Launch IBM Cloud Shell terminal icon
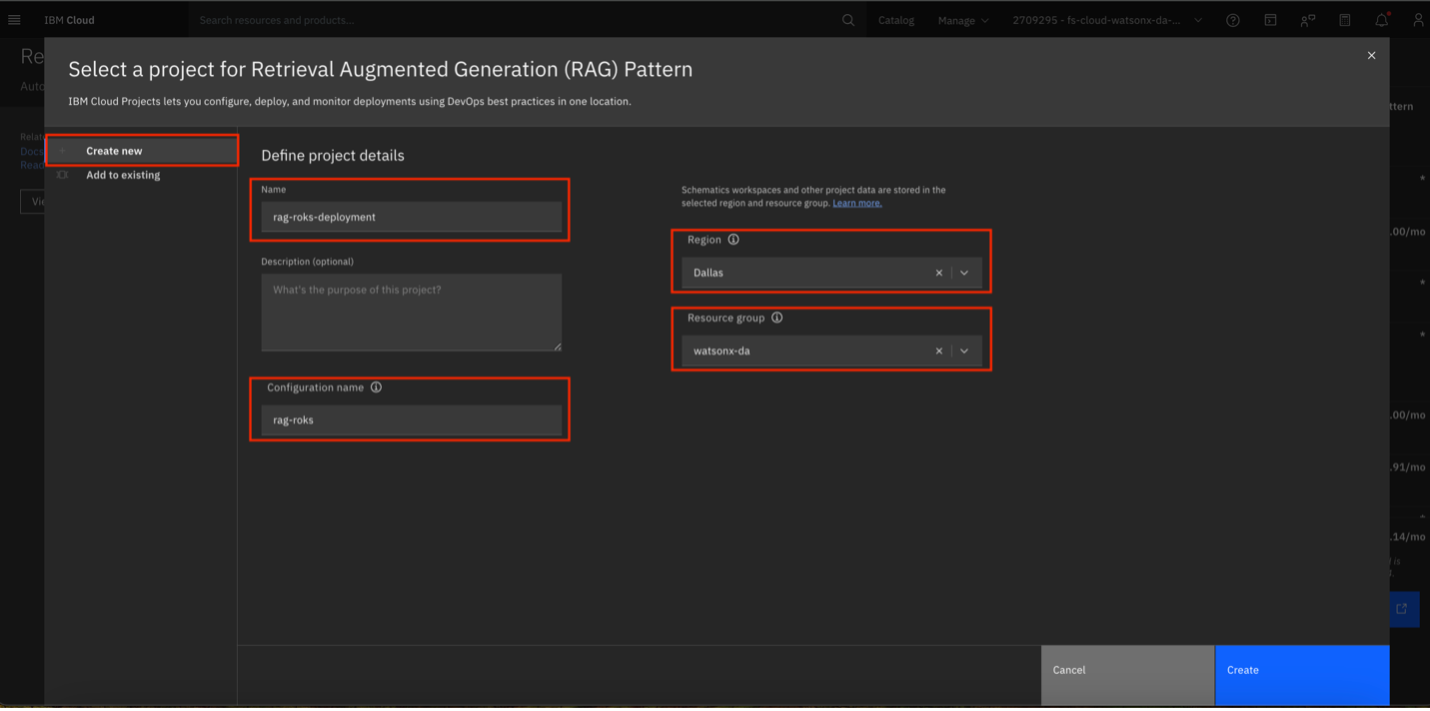Image resolution: width=1430 pixels, height=711 pixels. pyautogui.click(x=1270, y=20)
